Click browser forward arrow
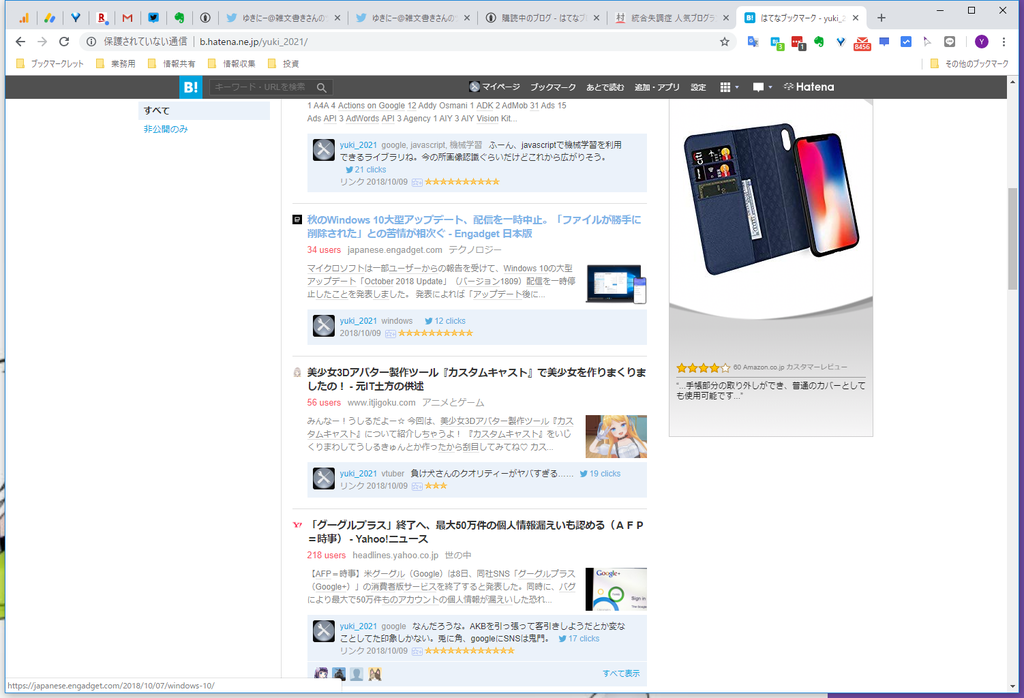Image resolution: width=1024 pixels, height=698 pixels. pyautogui.click(x=42, y=42)
